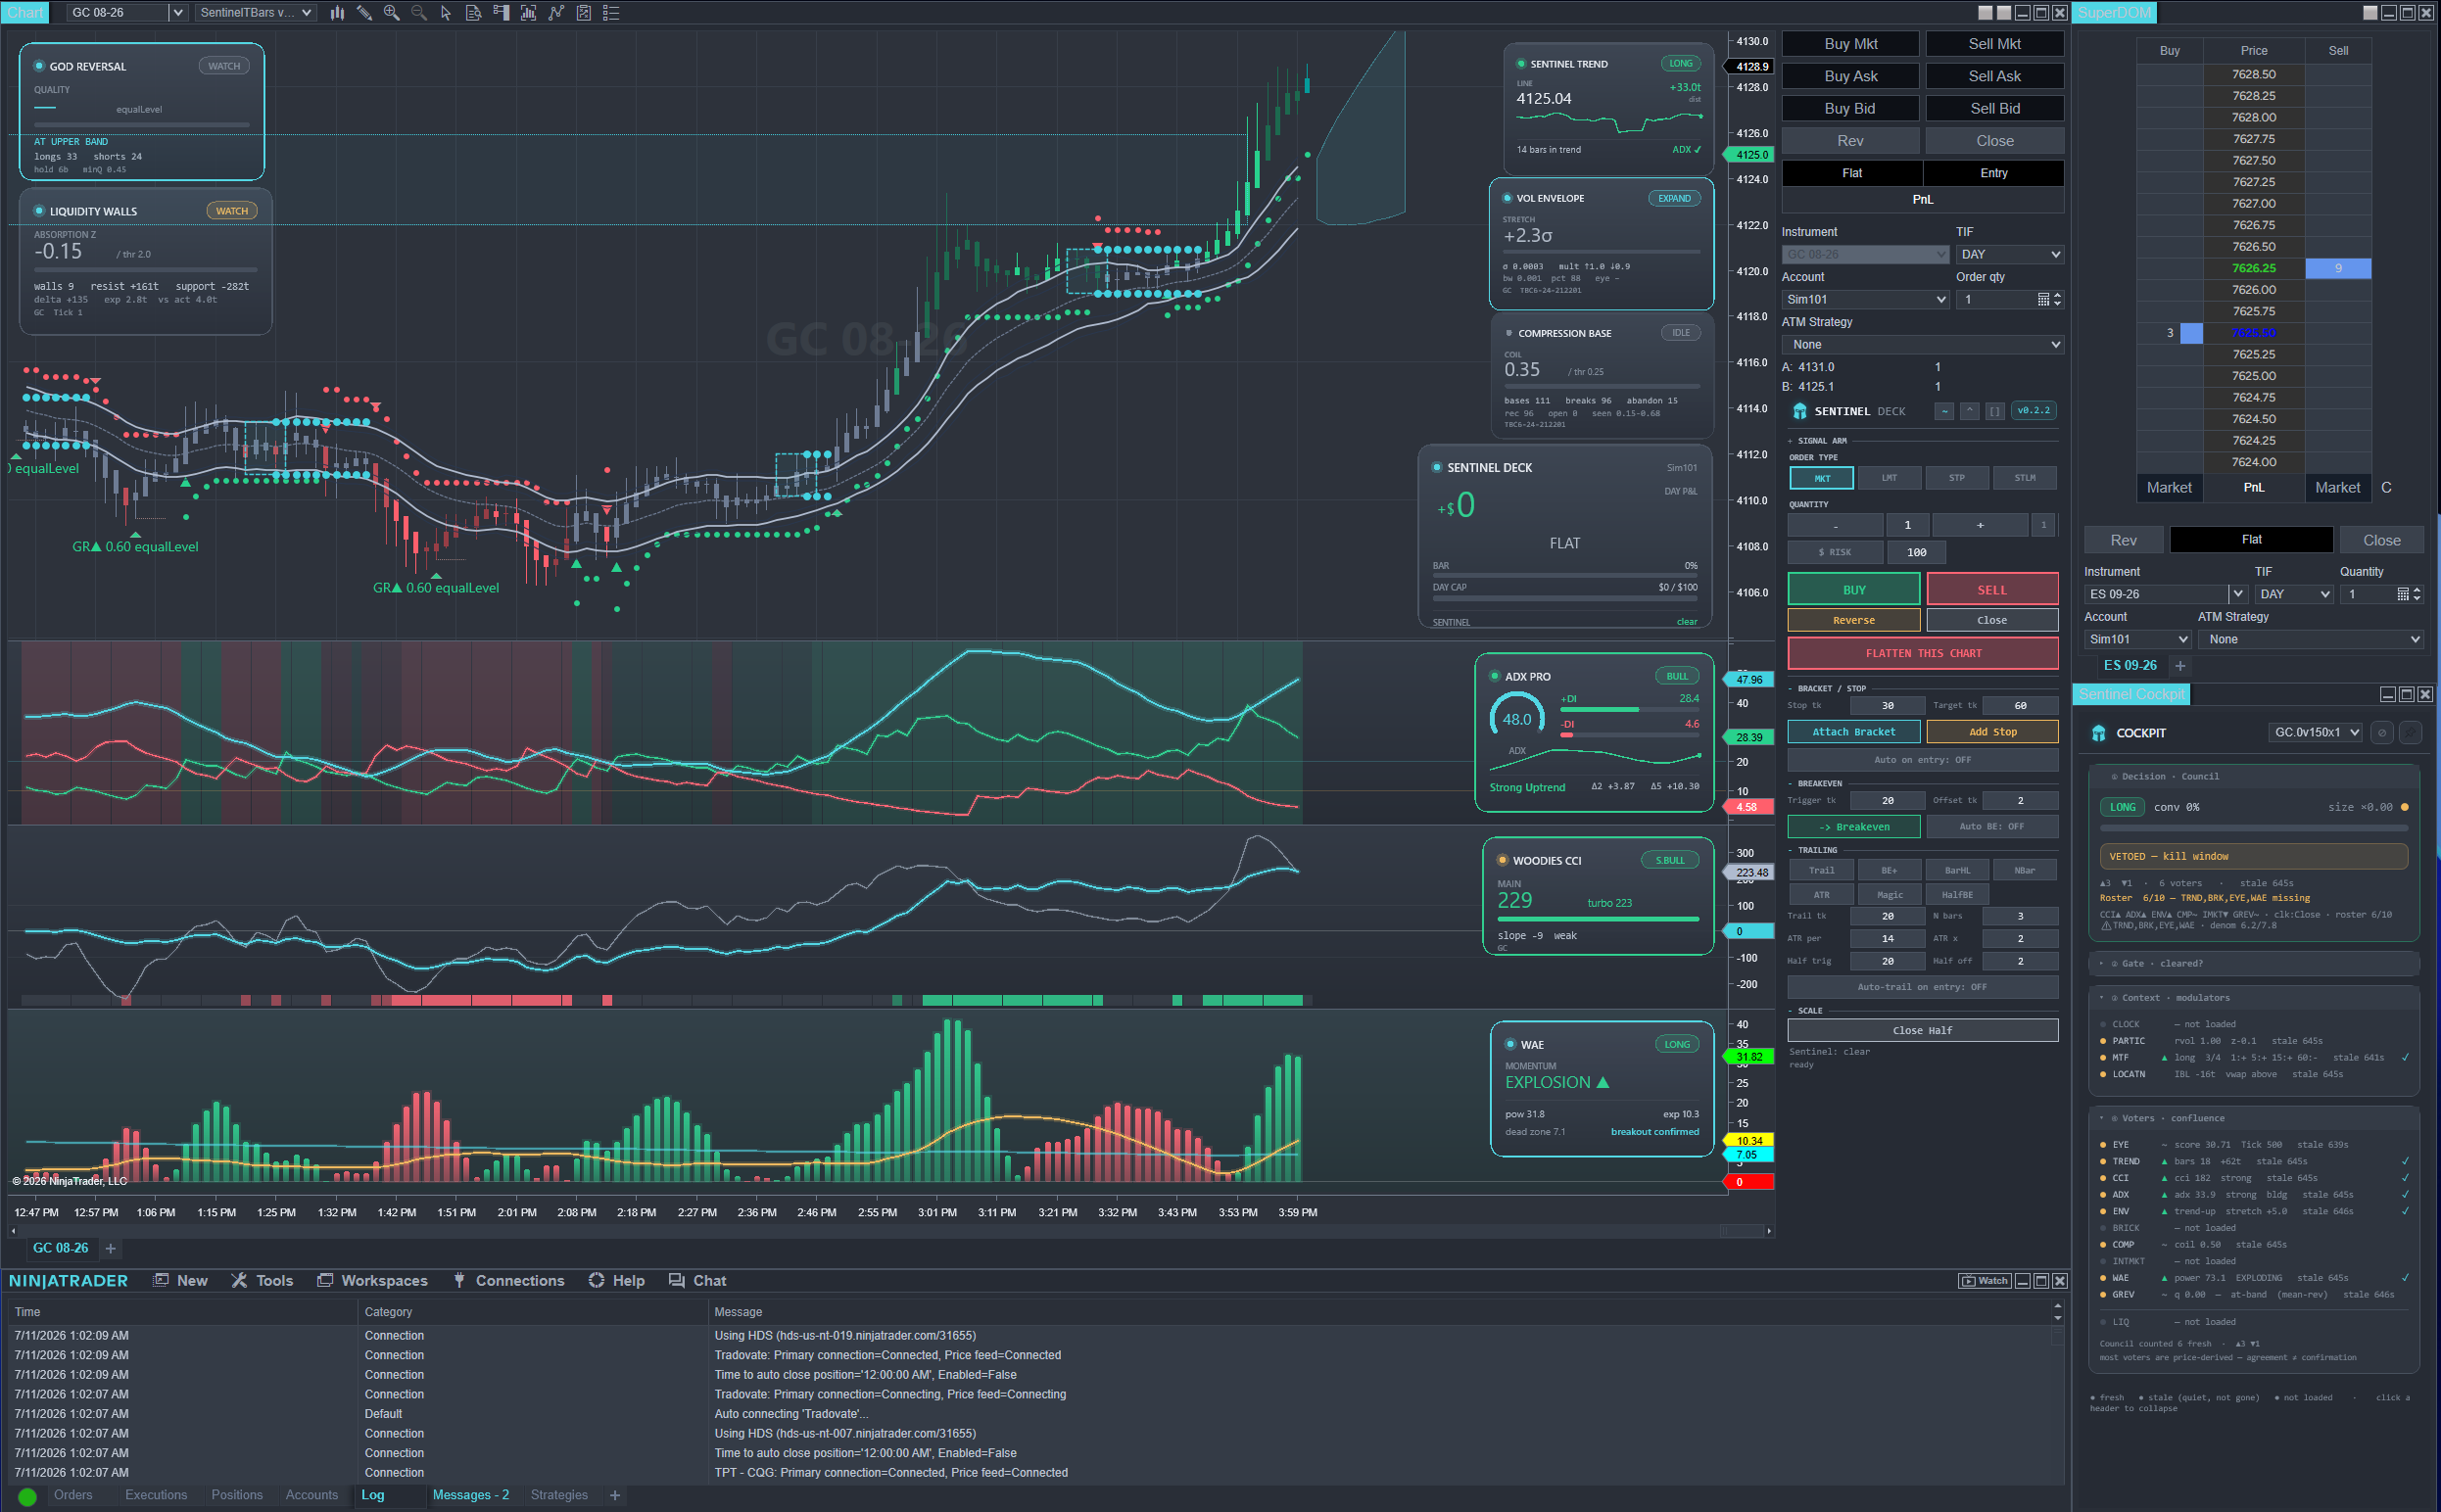
Task: Switch to the Executions tab
Action: pyautogui.click(x=156, y=1495)
